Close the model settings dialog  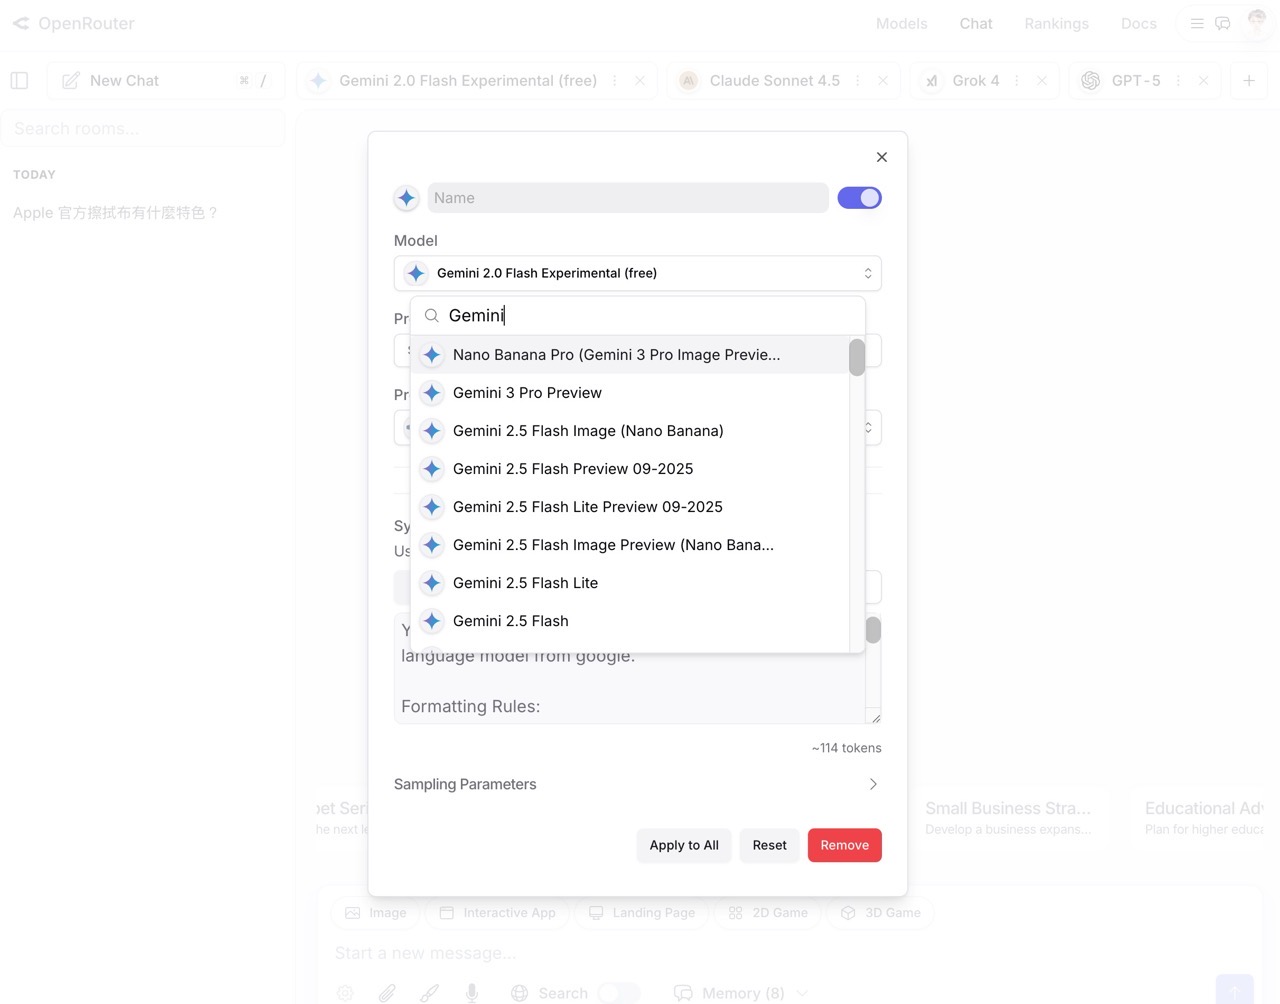click(881, 157)
